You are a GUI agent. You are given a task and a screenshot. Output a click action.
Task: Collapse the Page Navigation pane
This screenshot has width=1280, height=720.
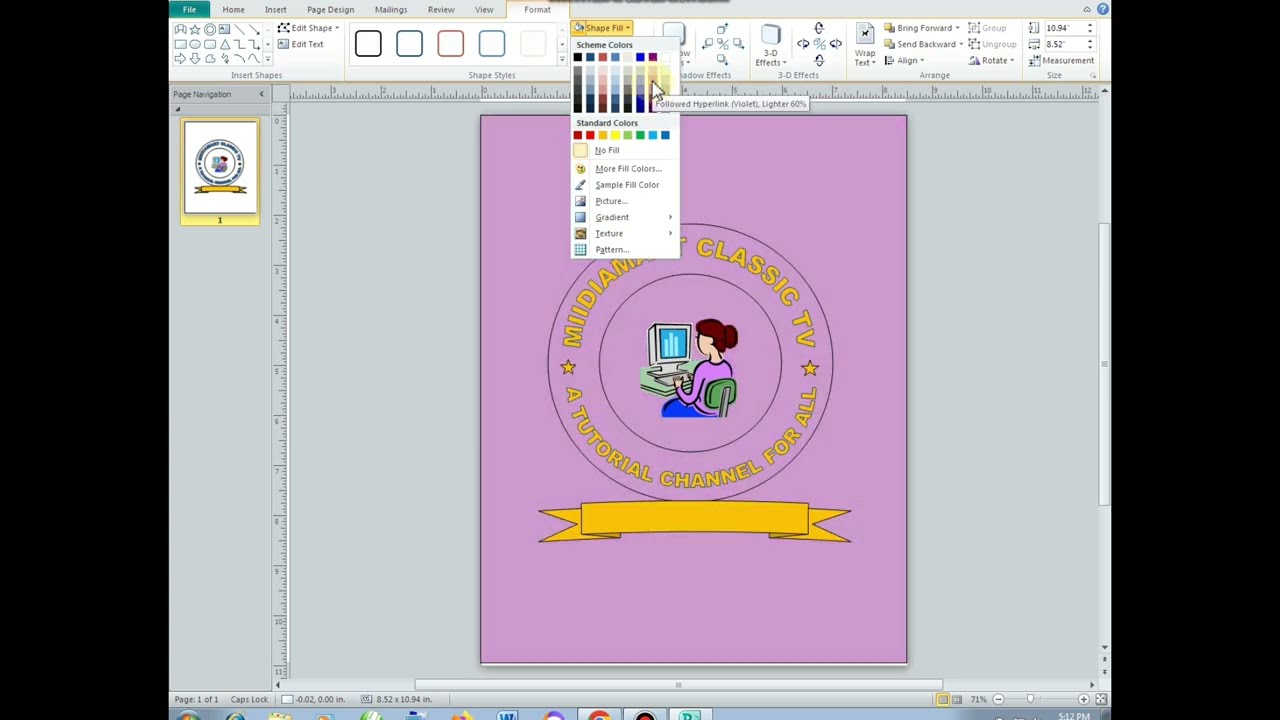pyautogui.click(x=261, y=94)
